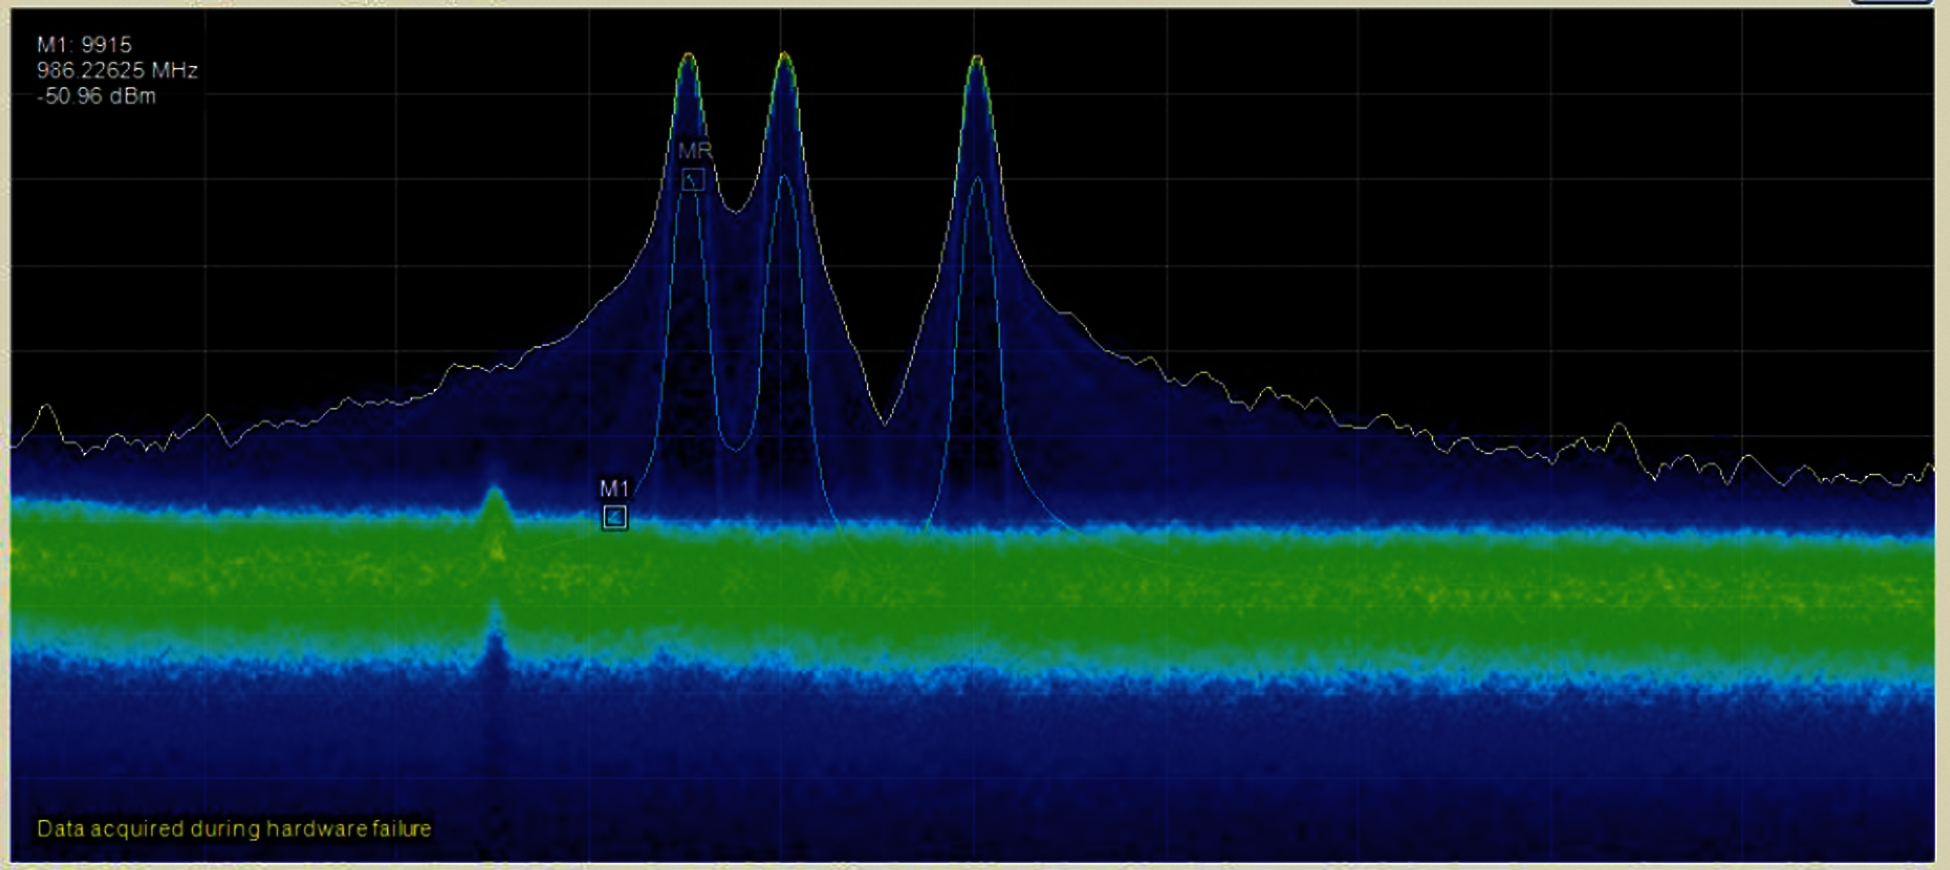Click the small spur atop green noise band
1950x870 pixels.
(494, 495)
